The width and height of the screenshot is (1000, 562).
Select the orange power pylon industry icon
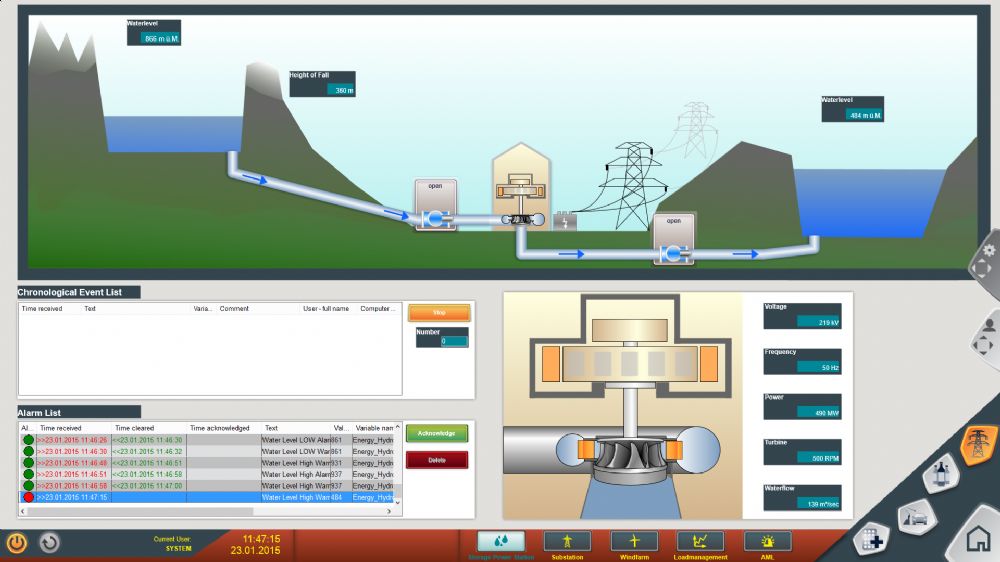click(977, 443)
